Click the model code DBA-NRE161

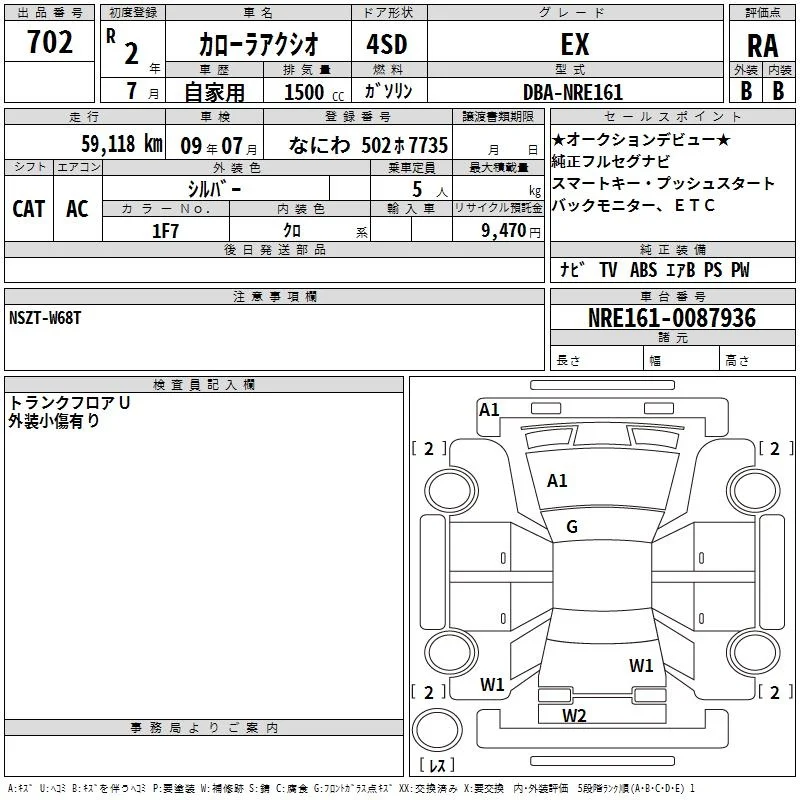573,92
